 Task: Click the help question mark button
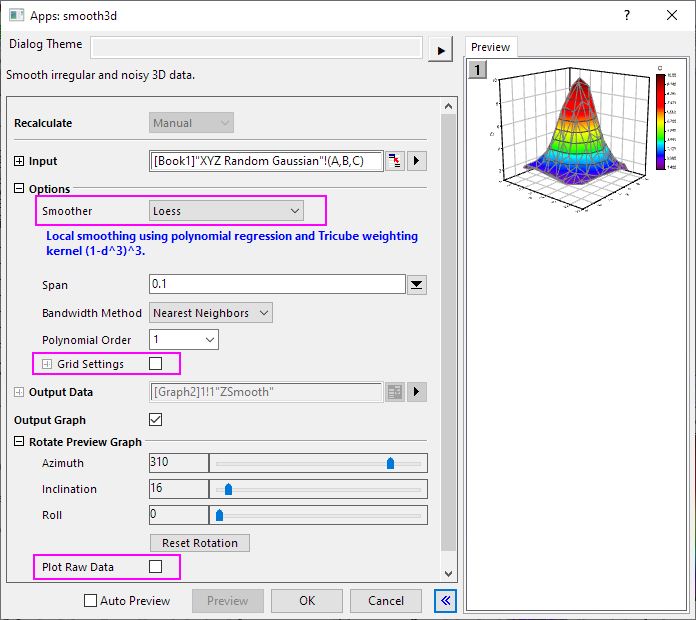click(627, 15)
